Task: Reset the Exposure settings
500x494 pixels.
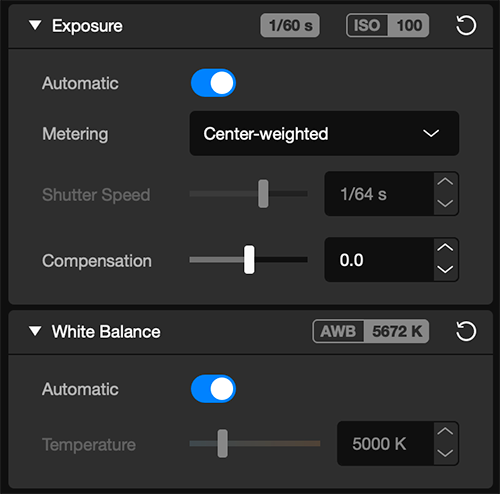Action: [x=466, y=25]
